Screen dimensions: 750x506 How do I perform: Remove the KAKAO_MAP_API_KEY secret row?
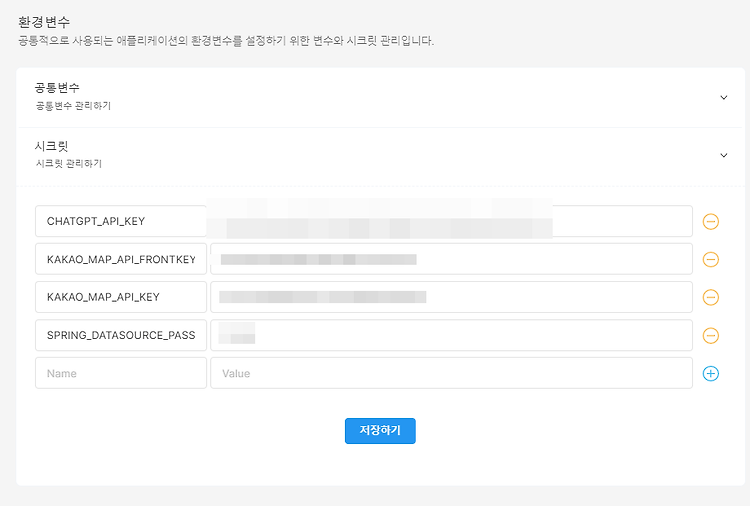pyautogui.click(x=710, y=297)
